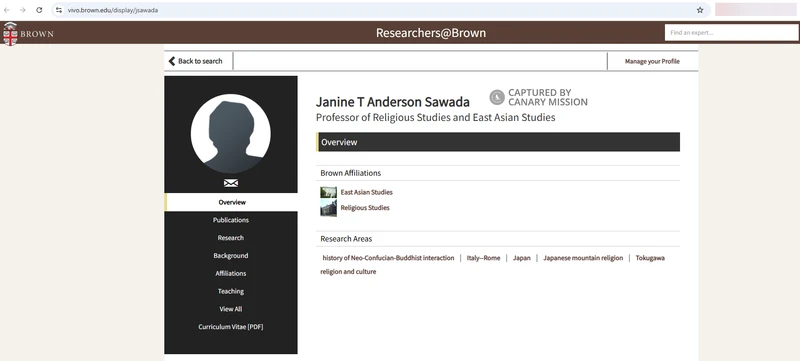
Task: Click the browser forward arrow
Action: (22, 10)
